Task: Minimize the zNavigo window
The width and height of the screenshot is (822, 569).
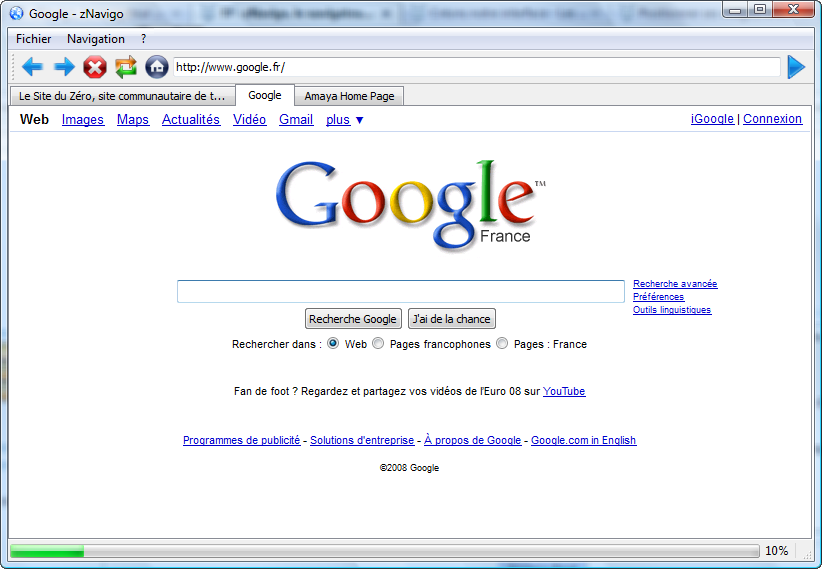Action: pyautogui.click(x=736, y=10)
